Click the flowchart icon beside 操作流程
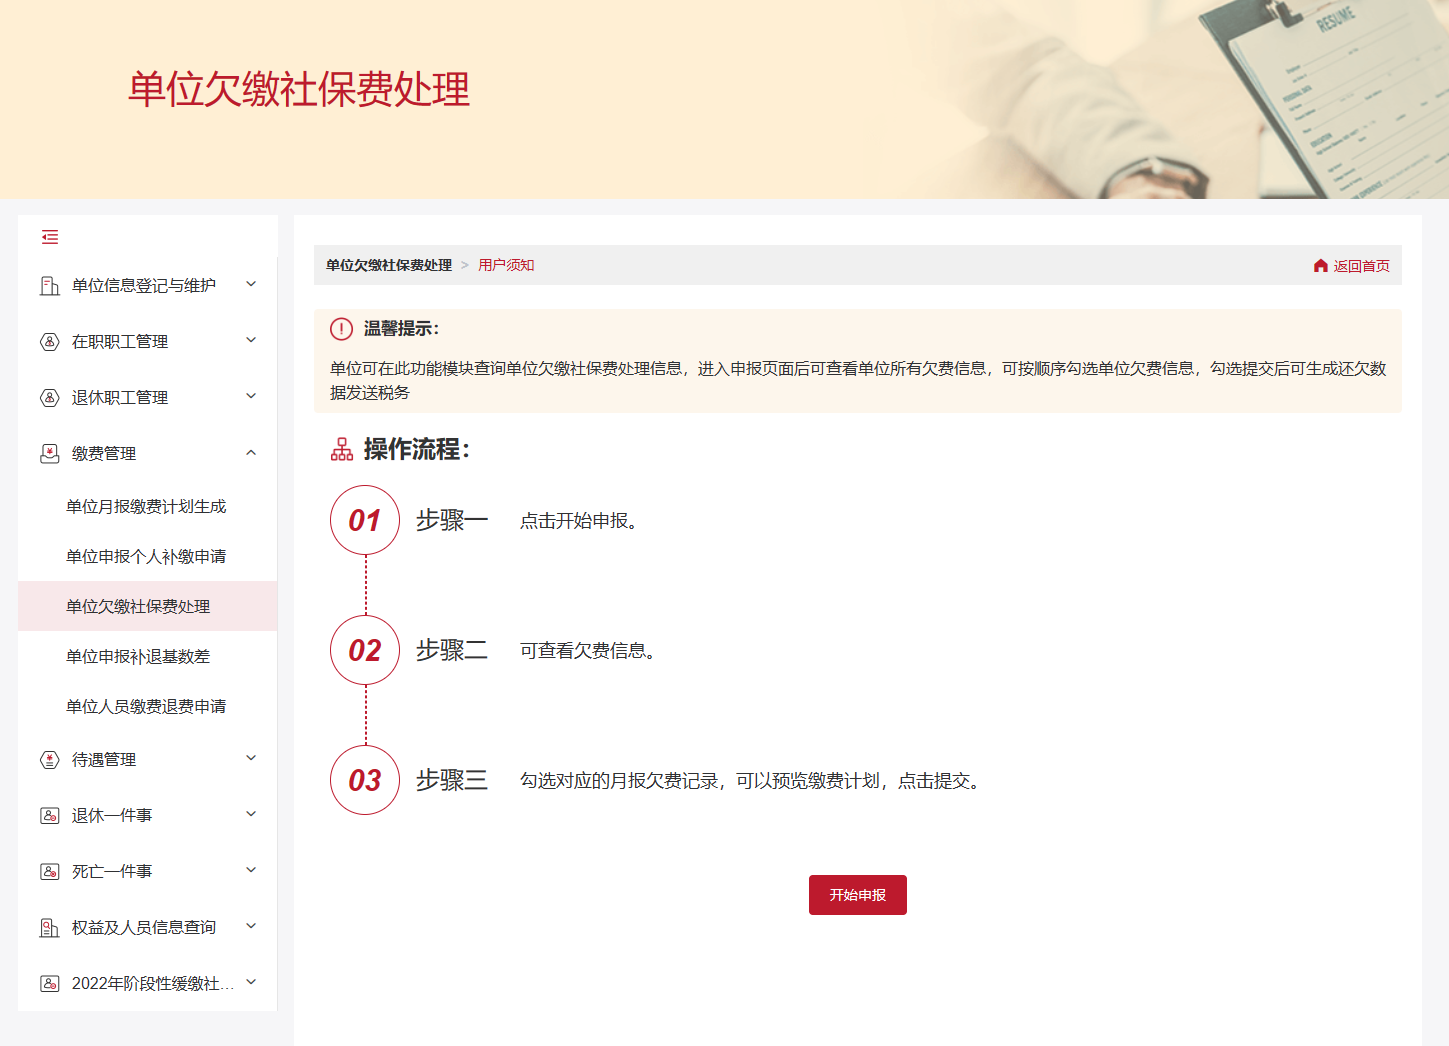The image size is (1449, 1046). point(340,450)
